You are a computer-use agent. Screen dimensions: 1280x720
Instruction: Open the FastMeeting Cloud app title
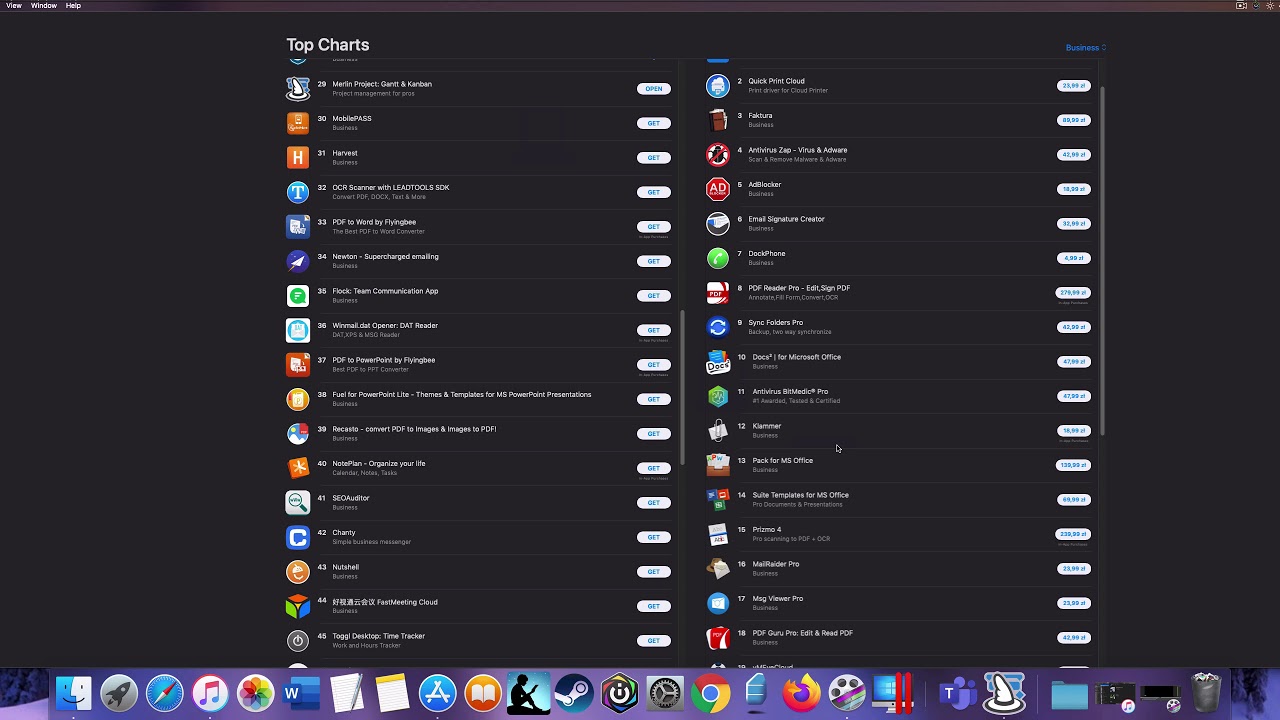click(384, 602)
